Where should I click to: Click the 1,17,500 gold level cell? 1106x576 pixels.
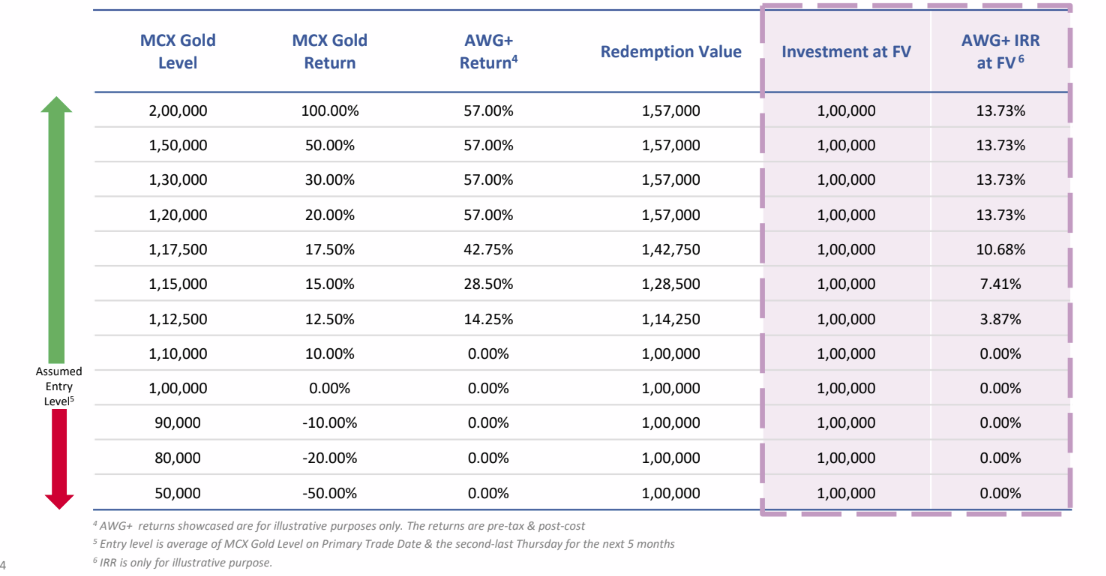(178, 250)
